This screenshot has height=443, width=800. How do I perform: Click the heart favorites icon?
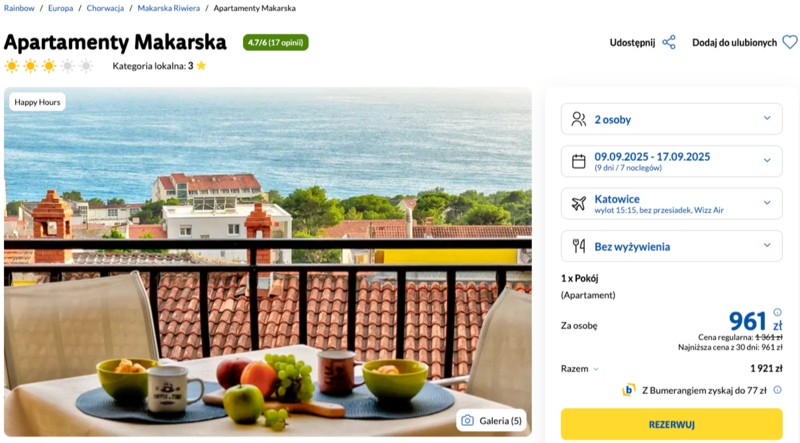(x=790, y=42)
